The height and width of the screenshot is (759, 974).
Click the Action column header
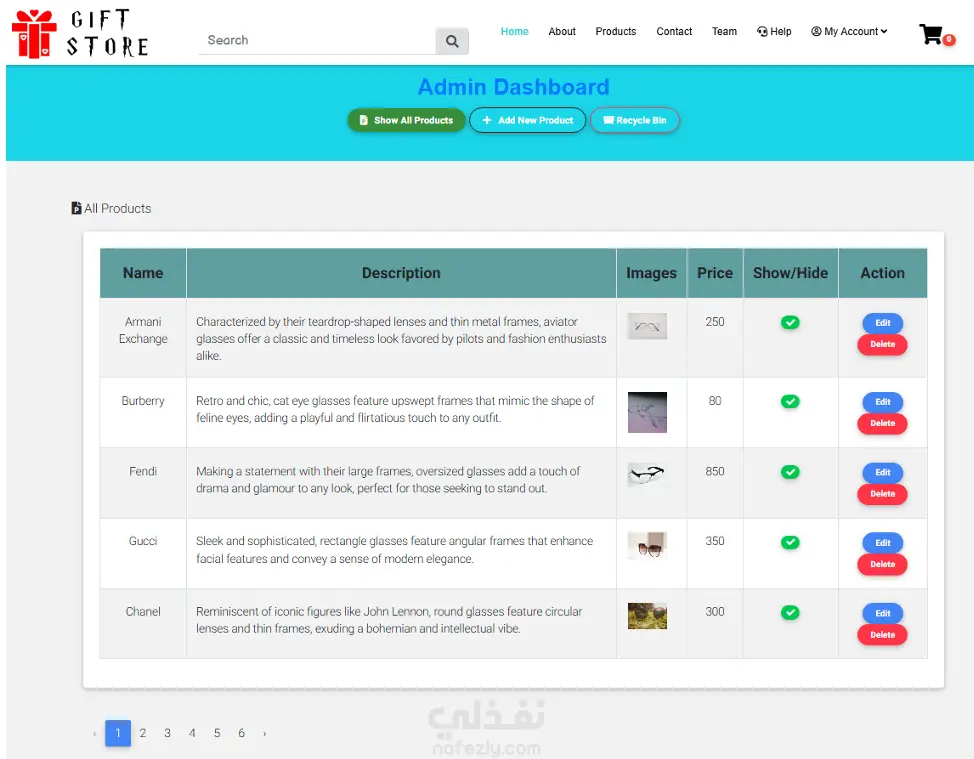coord(883,273)
